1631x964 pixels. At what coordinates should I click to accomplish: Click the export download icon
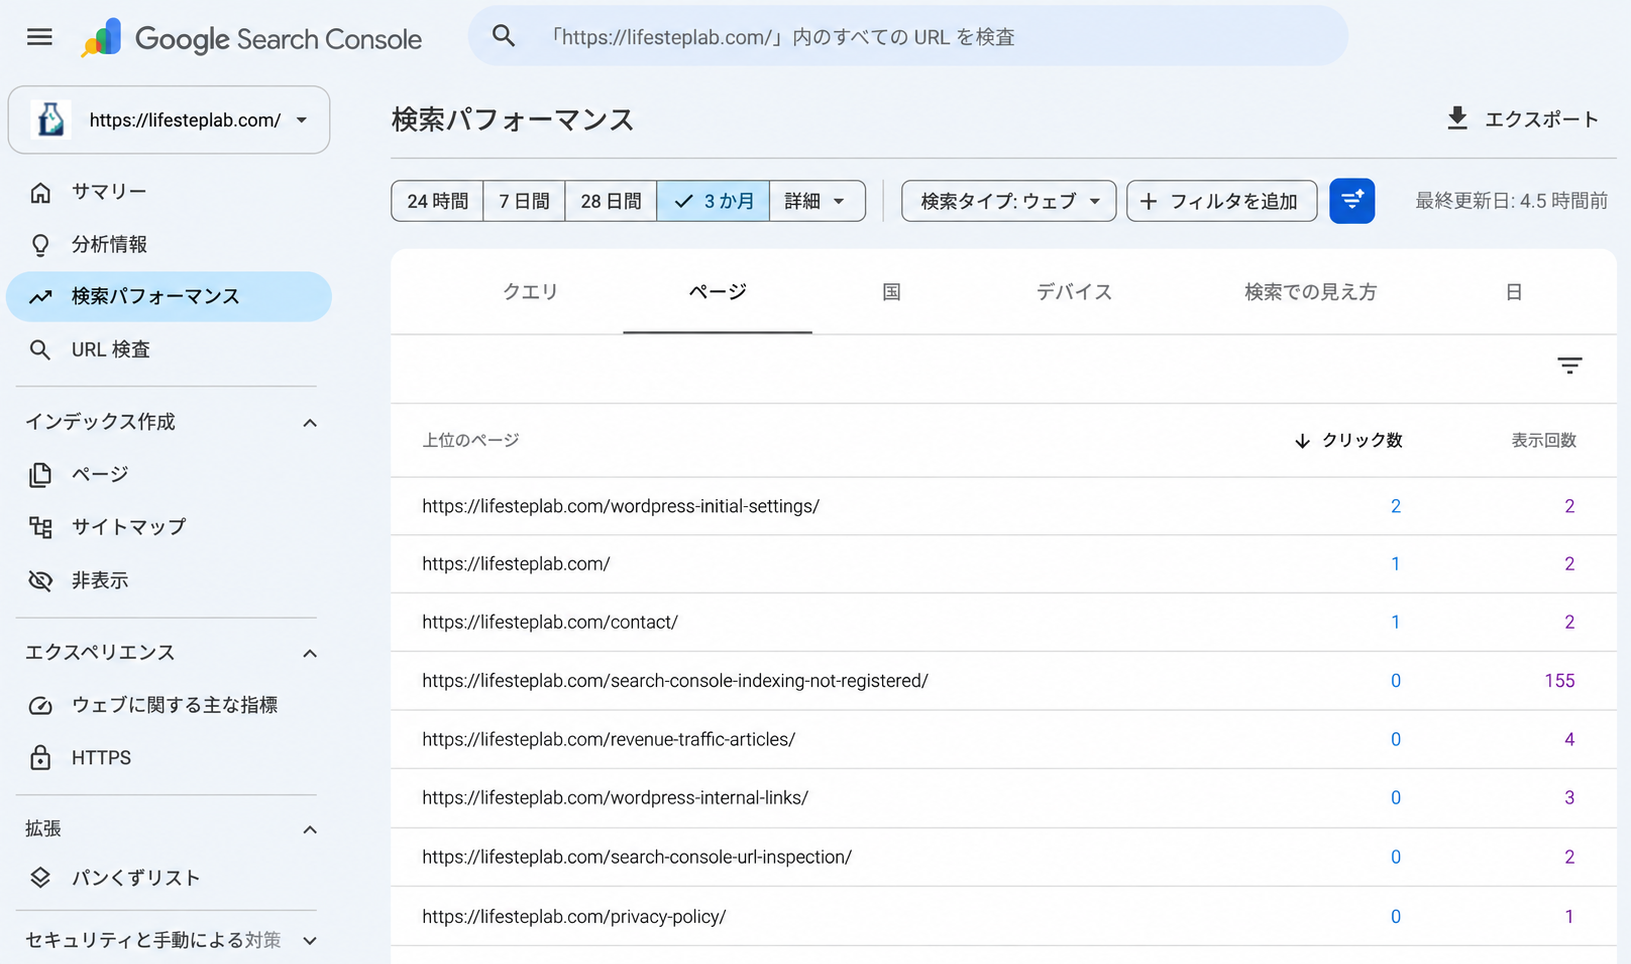(x=1457, y=119)
